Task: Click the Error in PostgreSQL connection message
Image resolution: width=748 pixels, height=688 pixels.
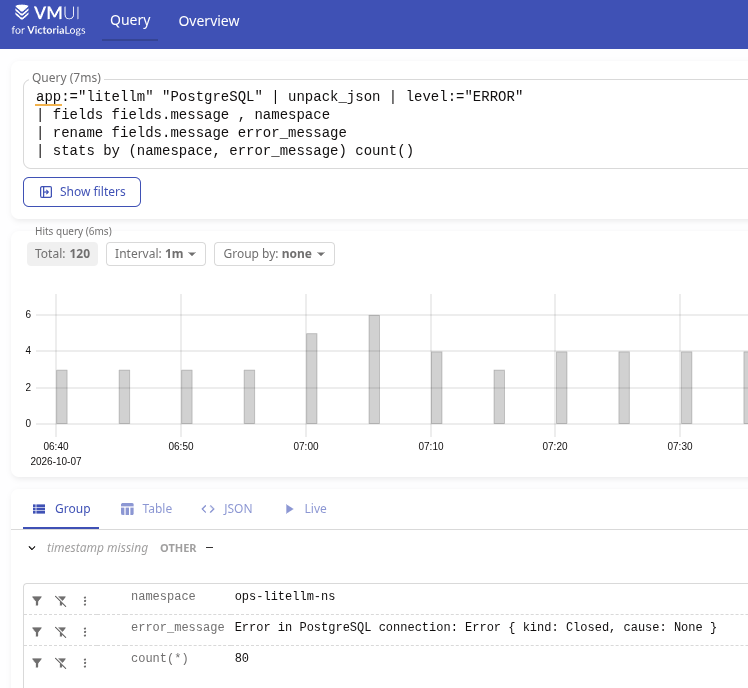Action: pyautogui.click(x=476, y=627)
